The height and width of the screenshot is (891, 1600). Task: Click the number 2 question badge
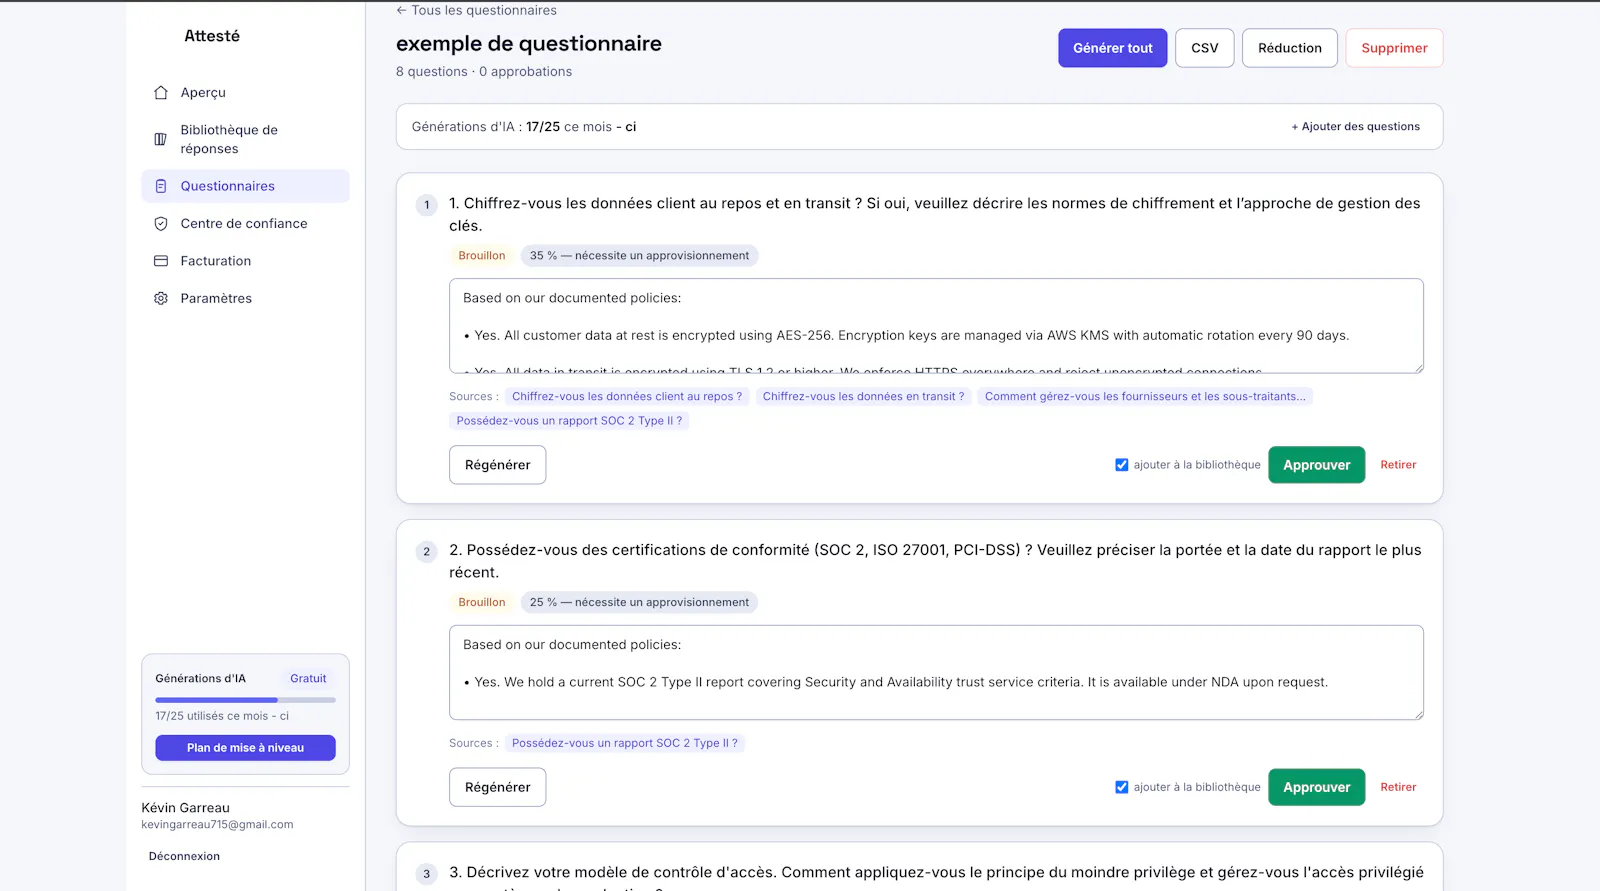click(x=427, y=552)
